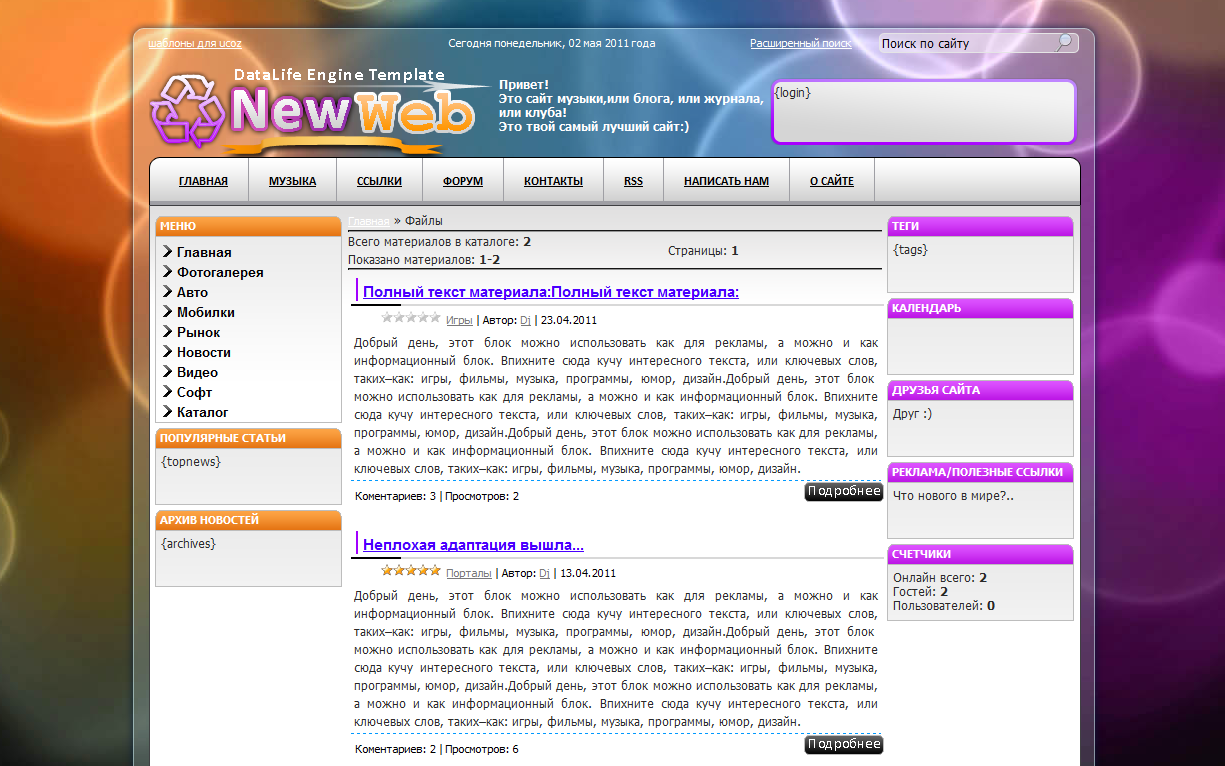Click the Игры category link
The height and width of the screenshot is (766, 1225).
pyautogui.click(x=459, y=321)
